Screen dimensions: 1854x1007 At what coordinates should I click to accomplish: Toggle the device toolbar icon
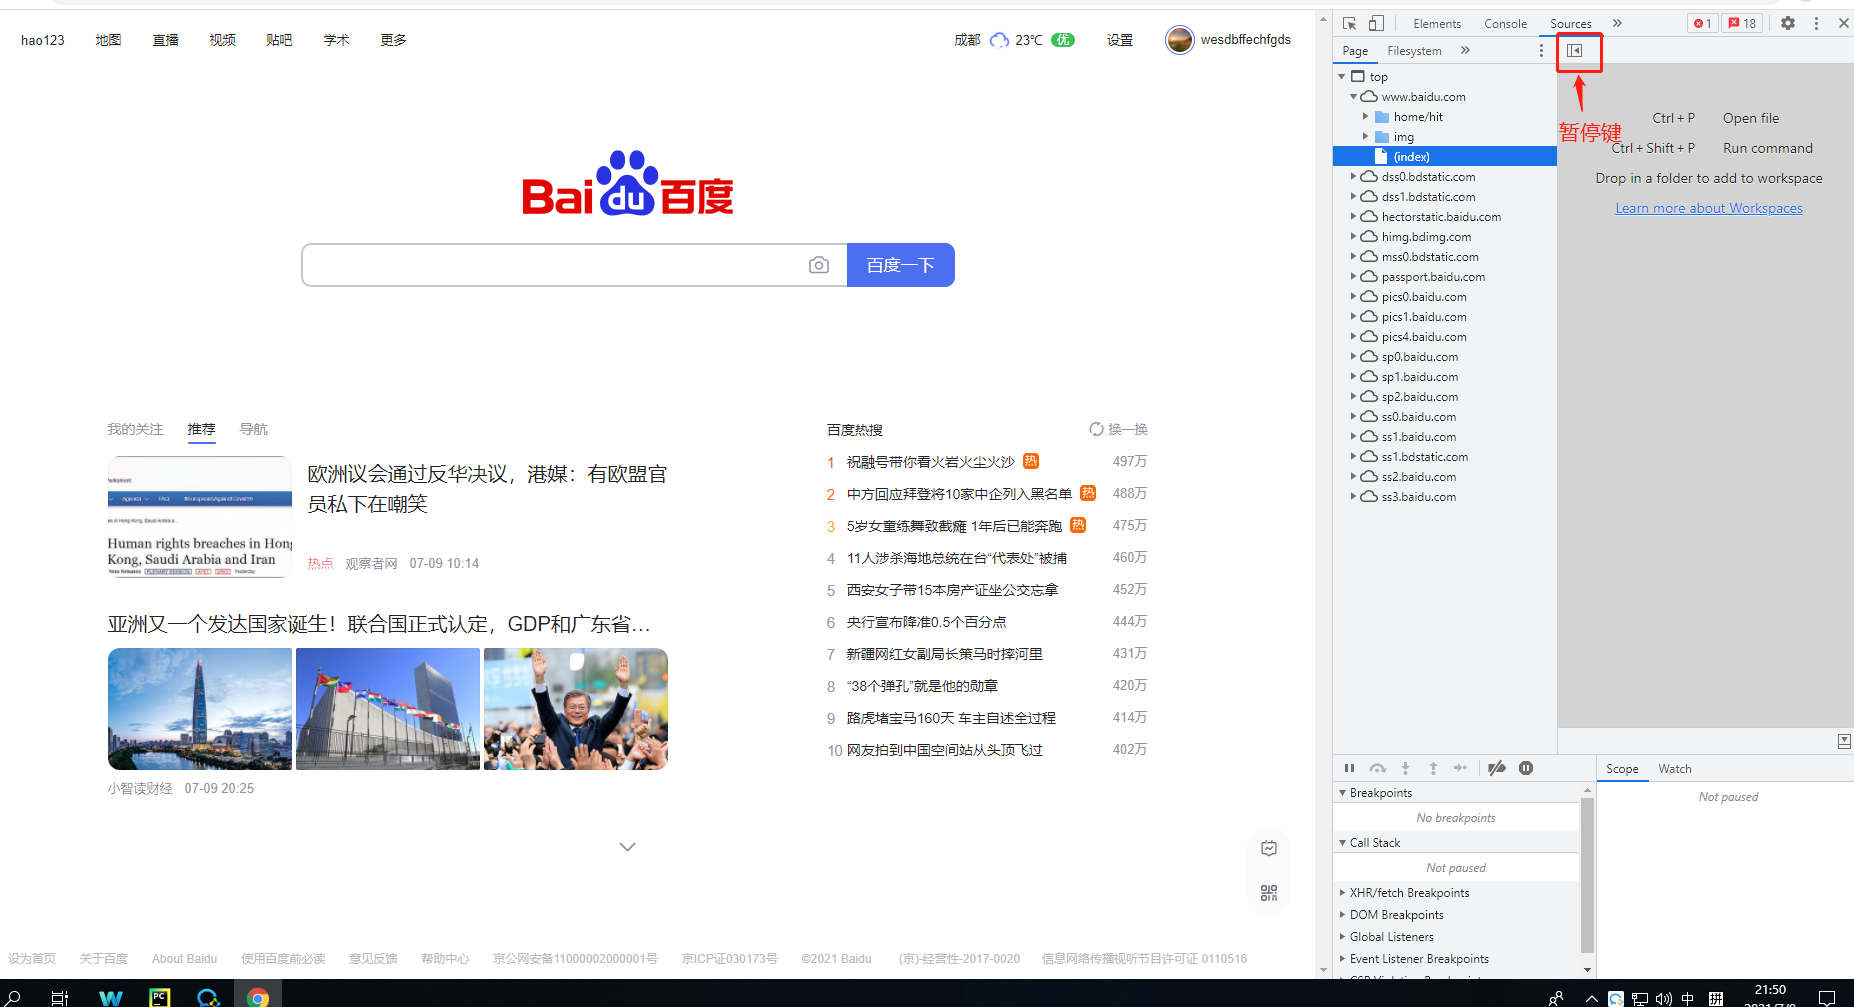point(1376,23)
